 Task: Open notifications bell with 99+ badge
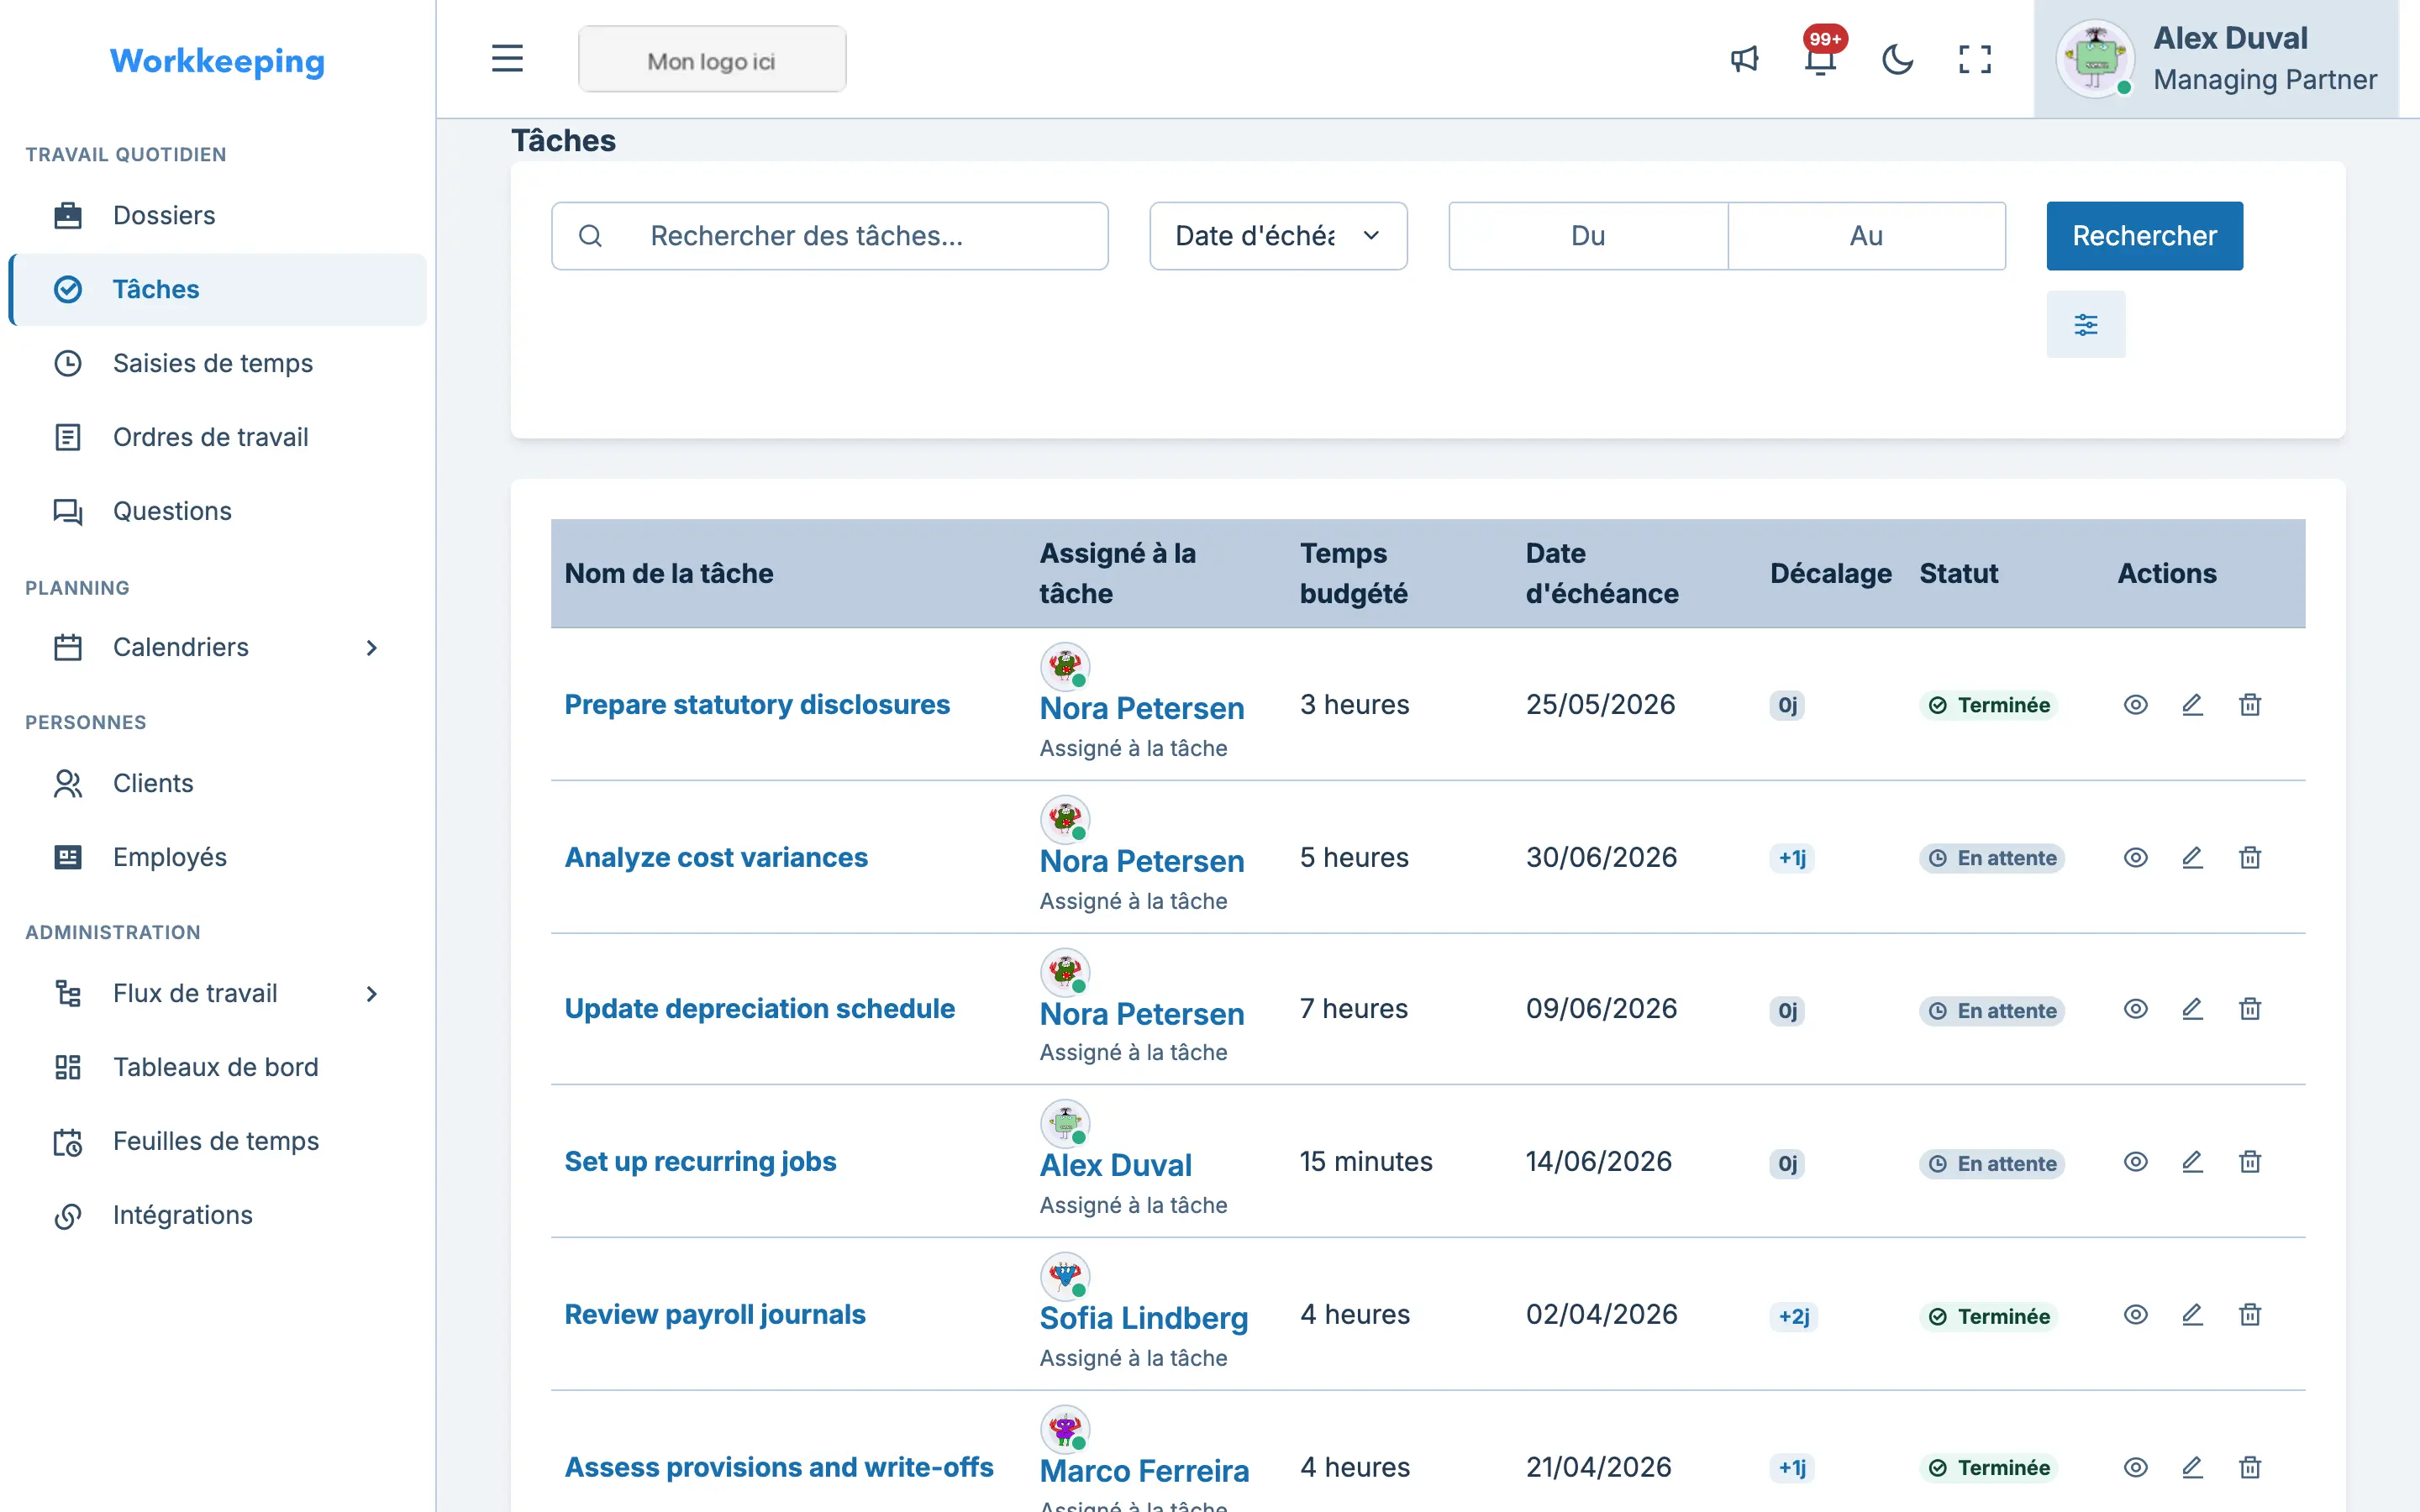[x=1821, y=59]
